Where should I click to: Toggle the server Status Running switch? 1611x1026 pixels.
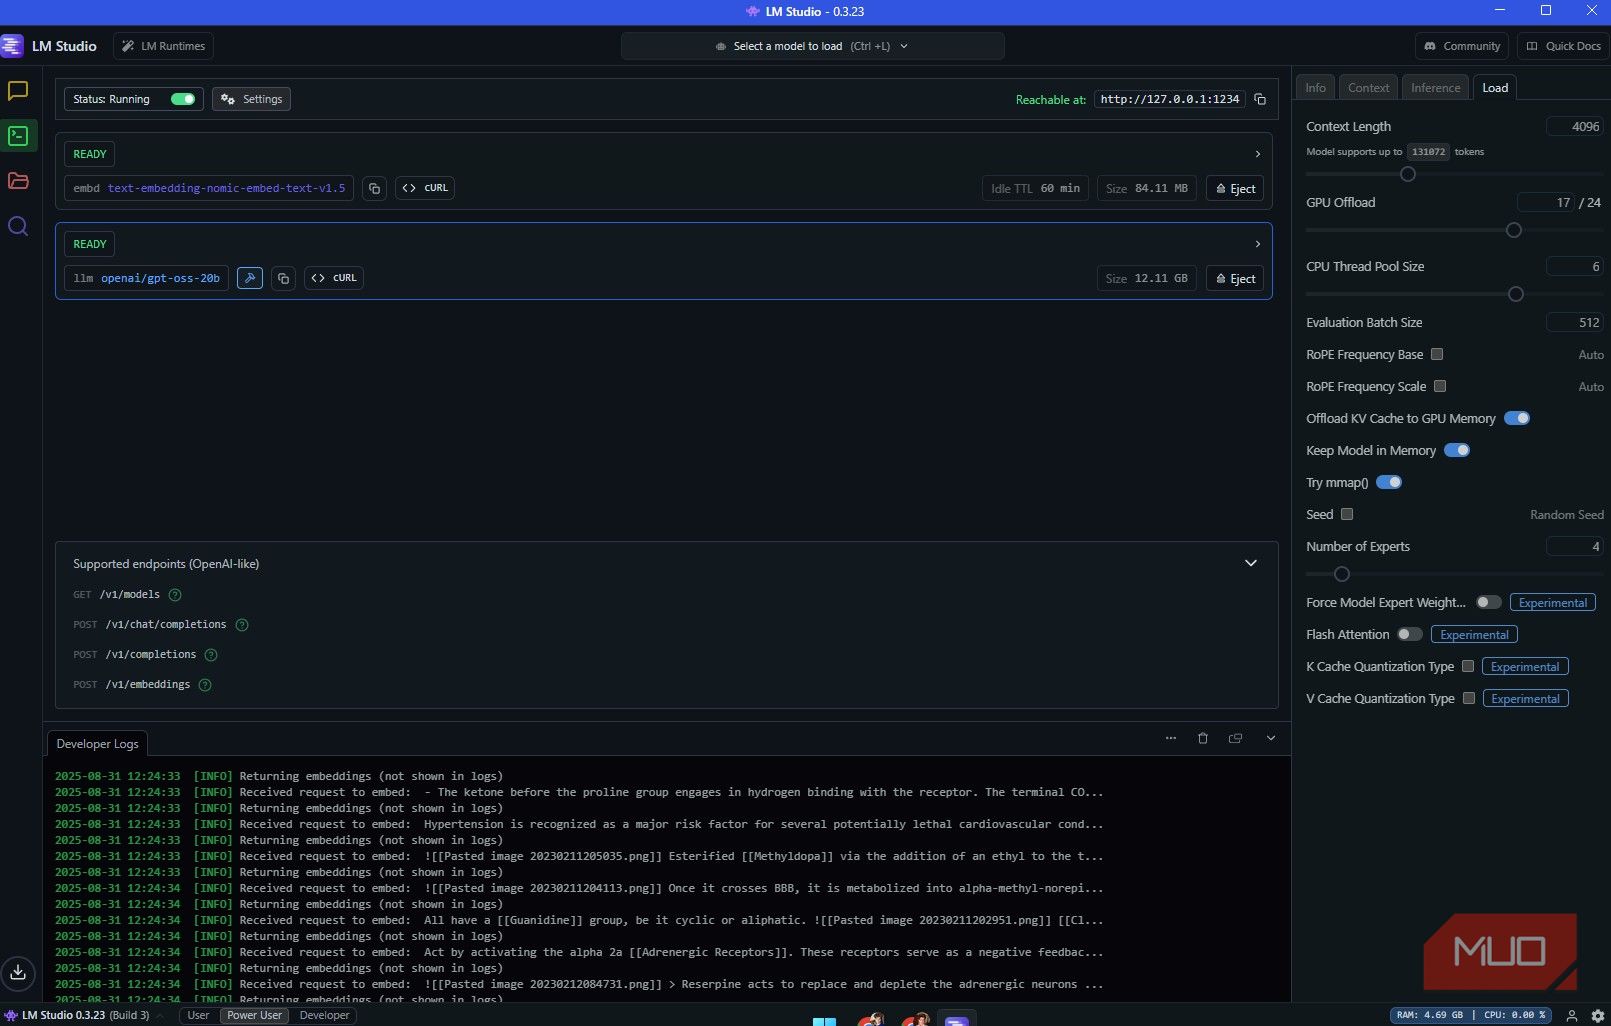tap(183, 99)
